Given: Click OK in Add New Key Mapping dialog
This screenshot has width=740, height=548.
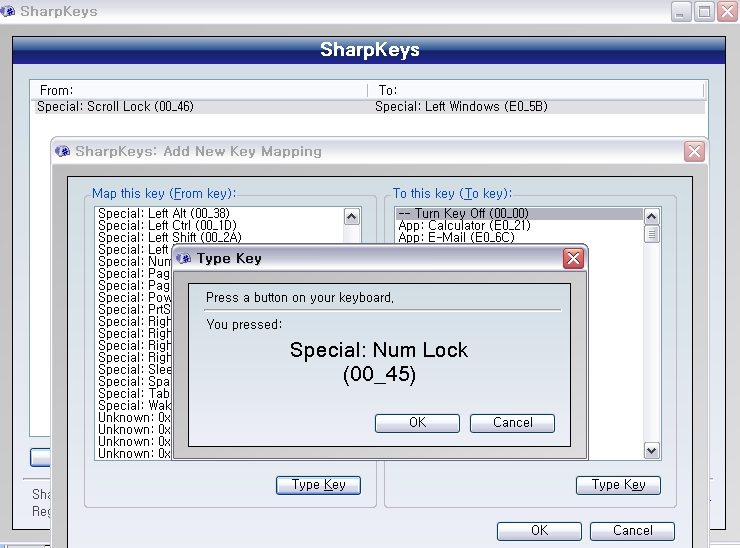Looking at the screenshot, I should pyautogui.click(x=539, y=531).
